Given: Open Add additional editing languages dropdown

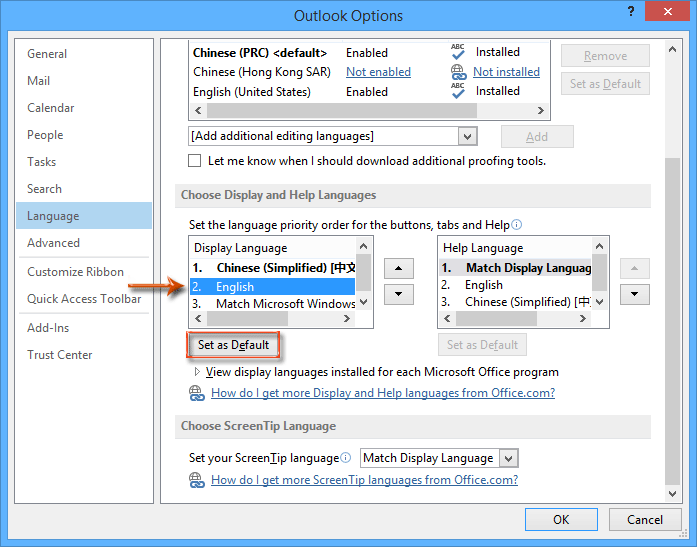Looking at the screenshot, I should [x=467, y=136].
